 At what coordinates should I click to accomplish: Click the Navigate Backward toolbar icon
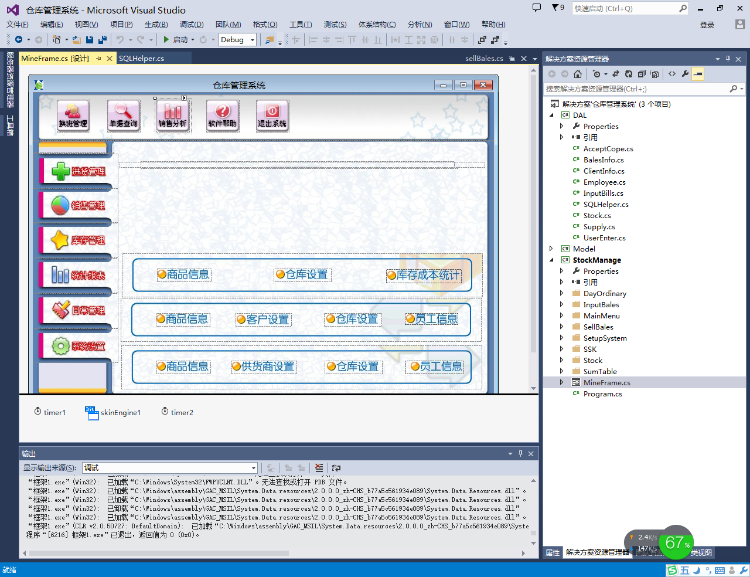(x=19, y=40)
